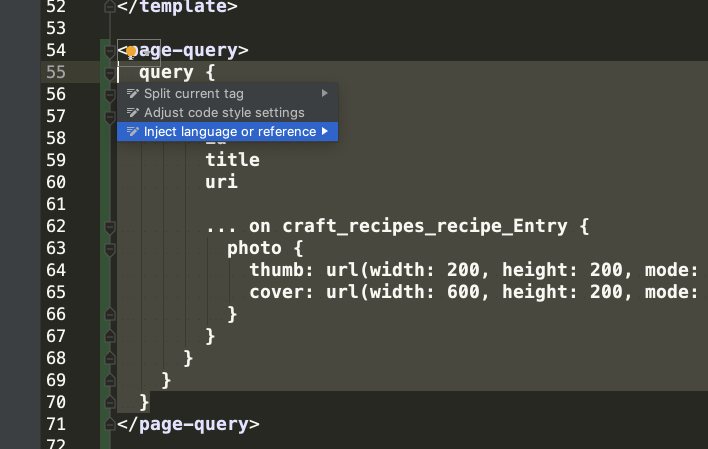Toggle fold marker on line 62 gutter

click(x=109, y=227)
